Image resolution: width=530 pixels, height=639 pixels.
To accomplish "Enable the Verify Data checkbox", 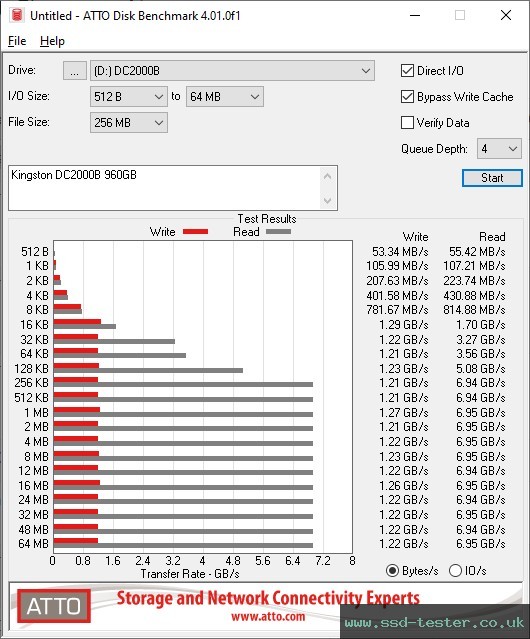I will pos(407,123).
